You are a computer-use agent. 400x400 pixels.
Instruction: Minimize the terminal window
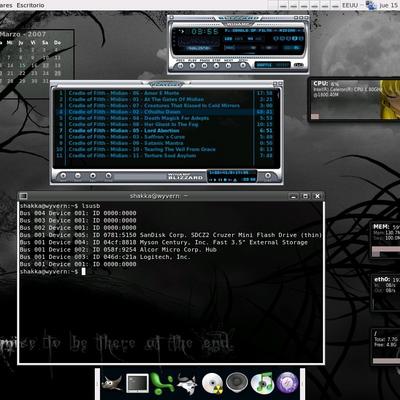coord(293,196)
